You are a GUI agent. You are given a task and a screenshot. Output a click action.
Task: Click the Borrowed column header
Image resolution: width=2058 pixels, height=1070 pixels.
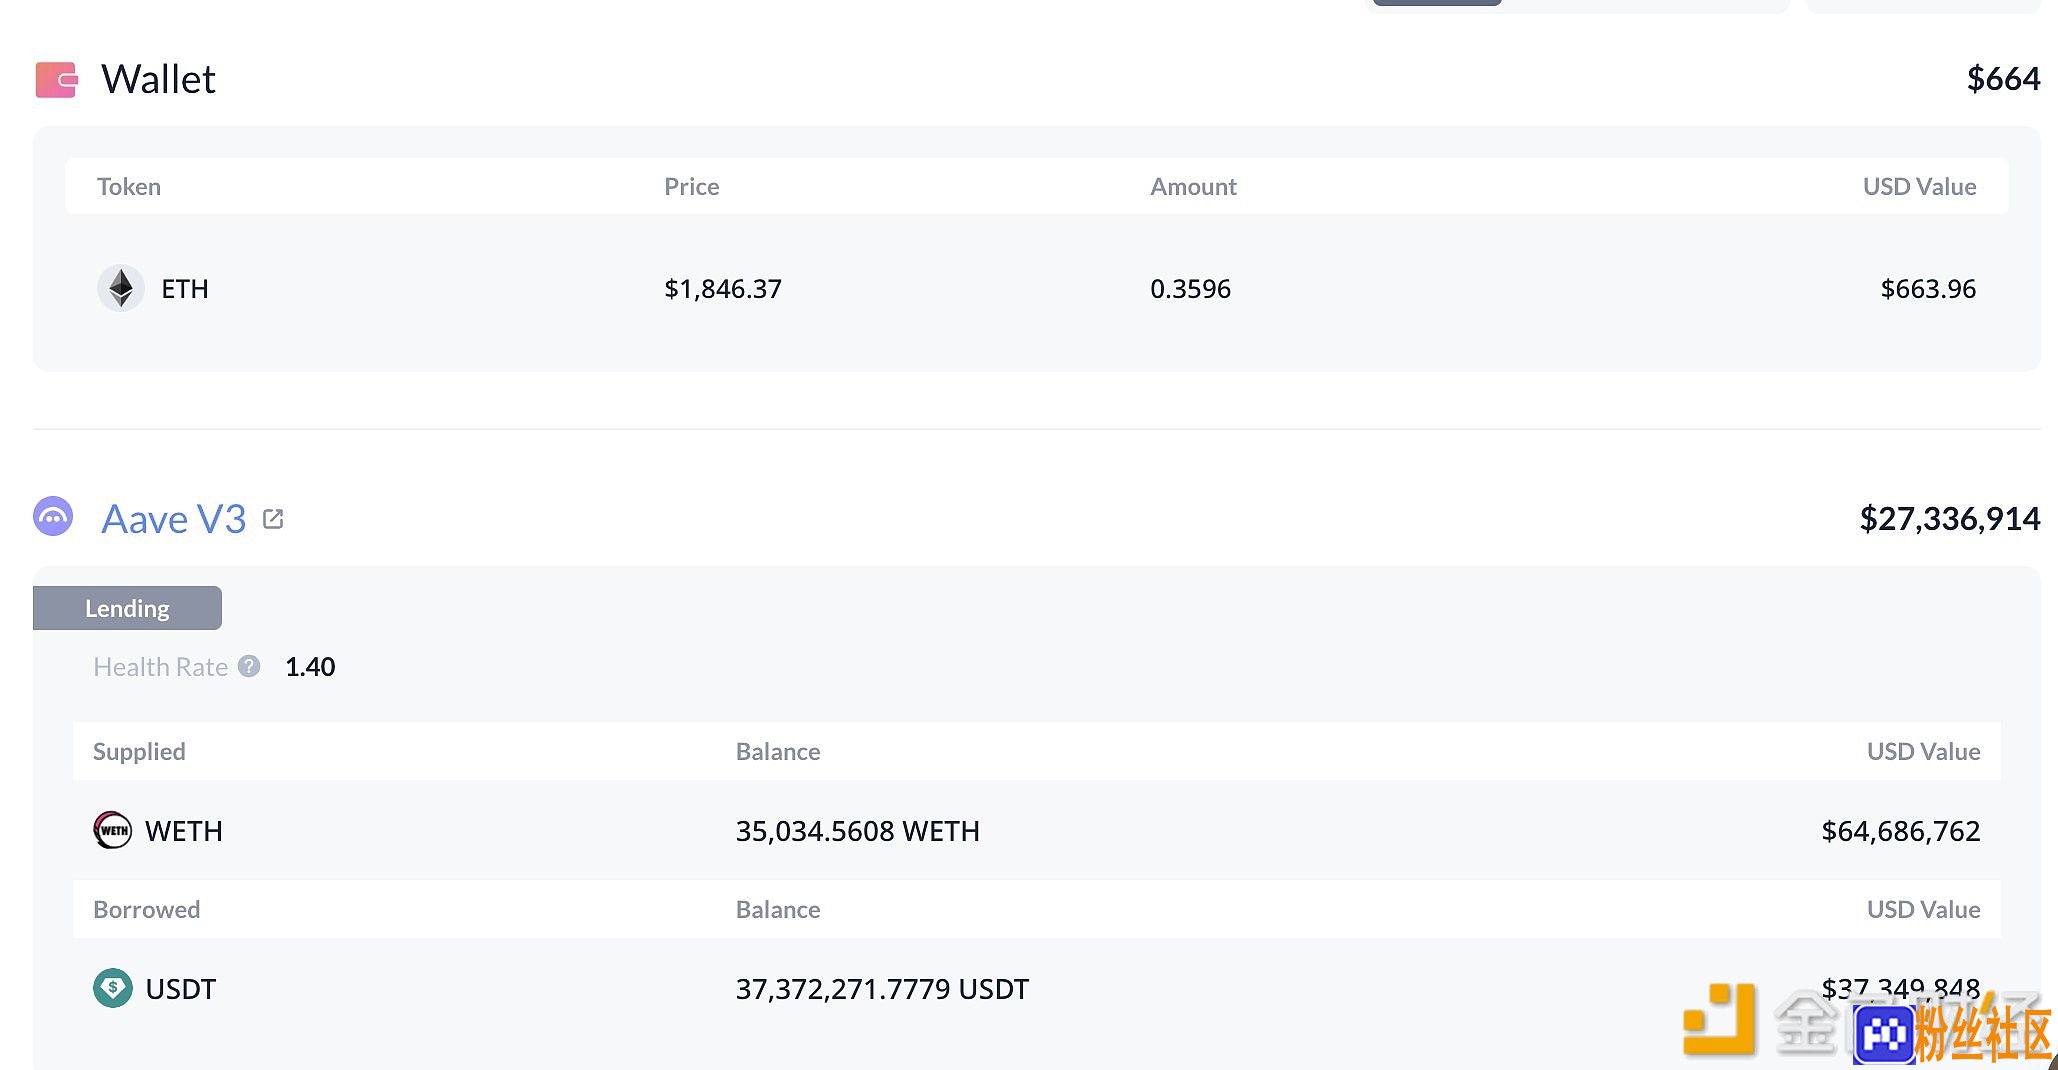146,909
